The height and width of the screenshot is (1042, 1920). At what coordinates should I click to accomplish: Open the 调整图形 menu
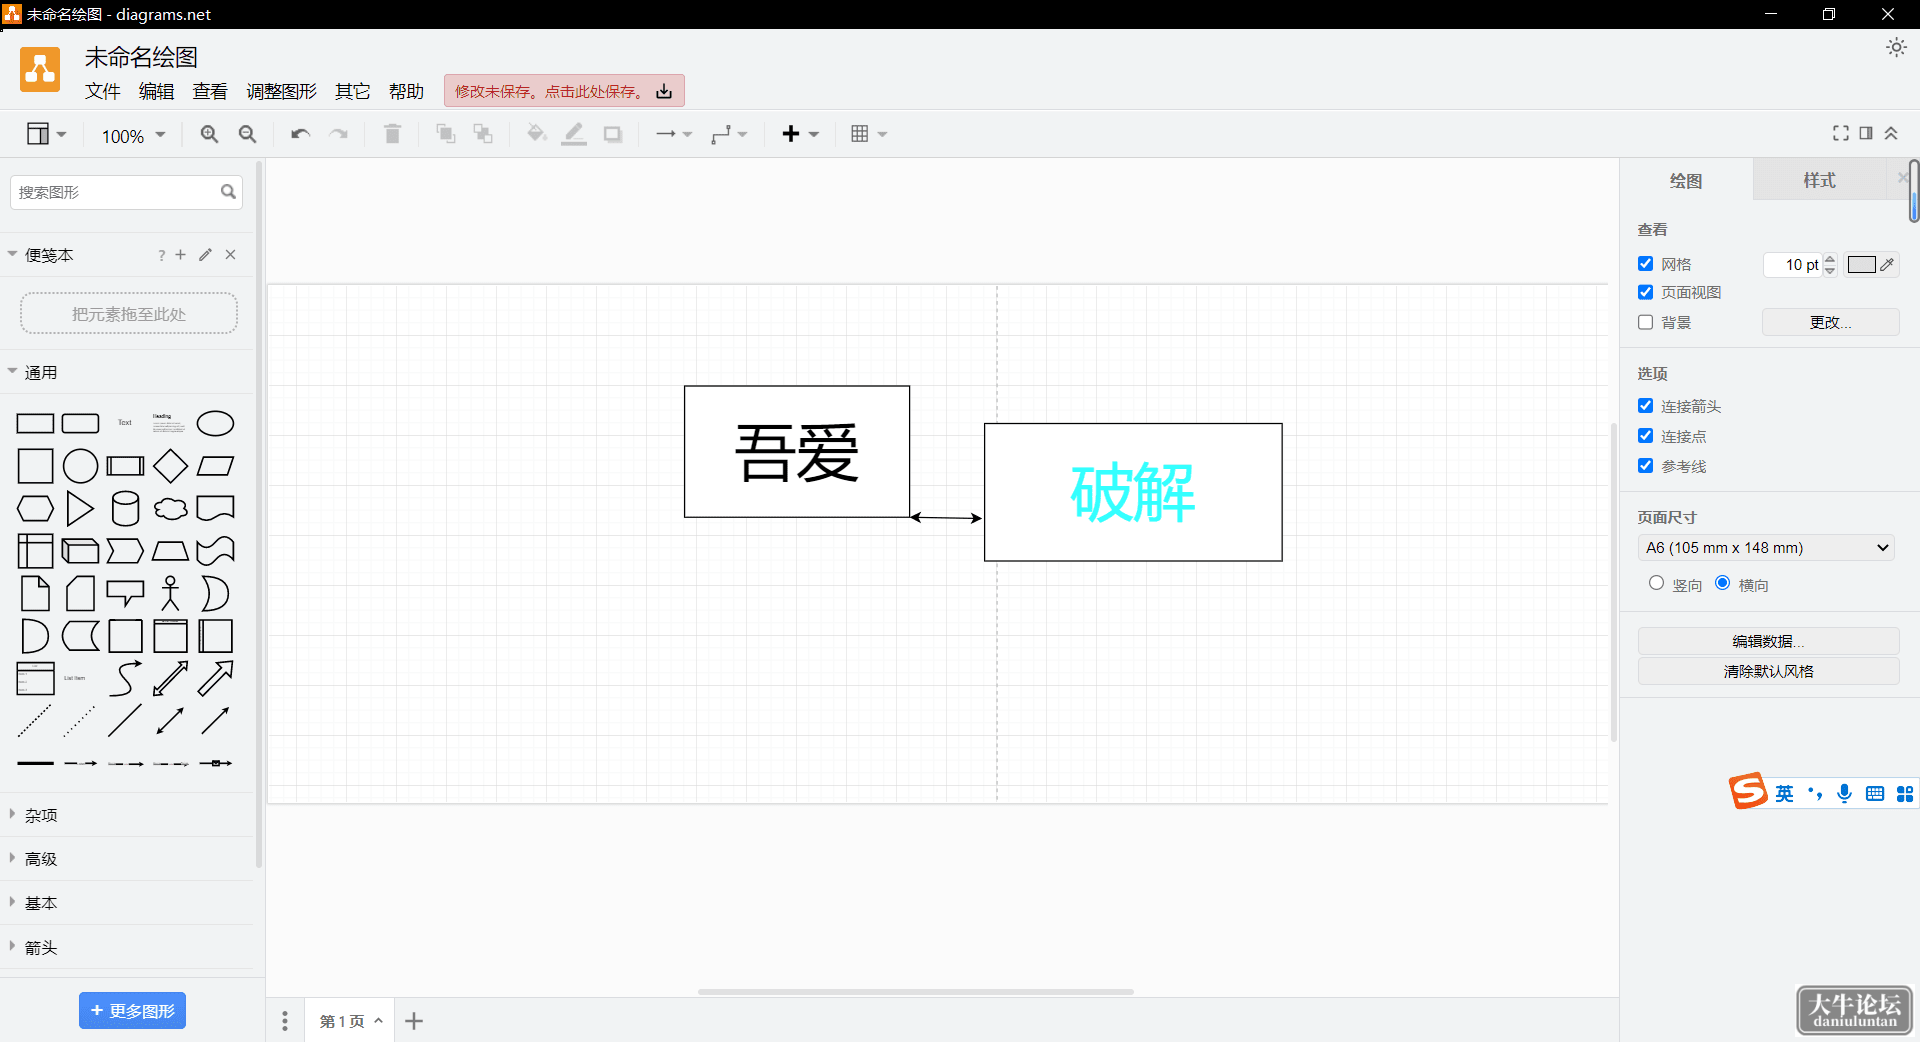[x=282, y=91]
